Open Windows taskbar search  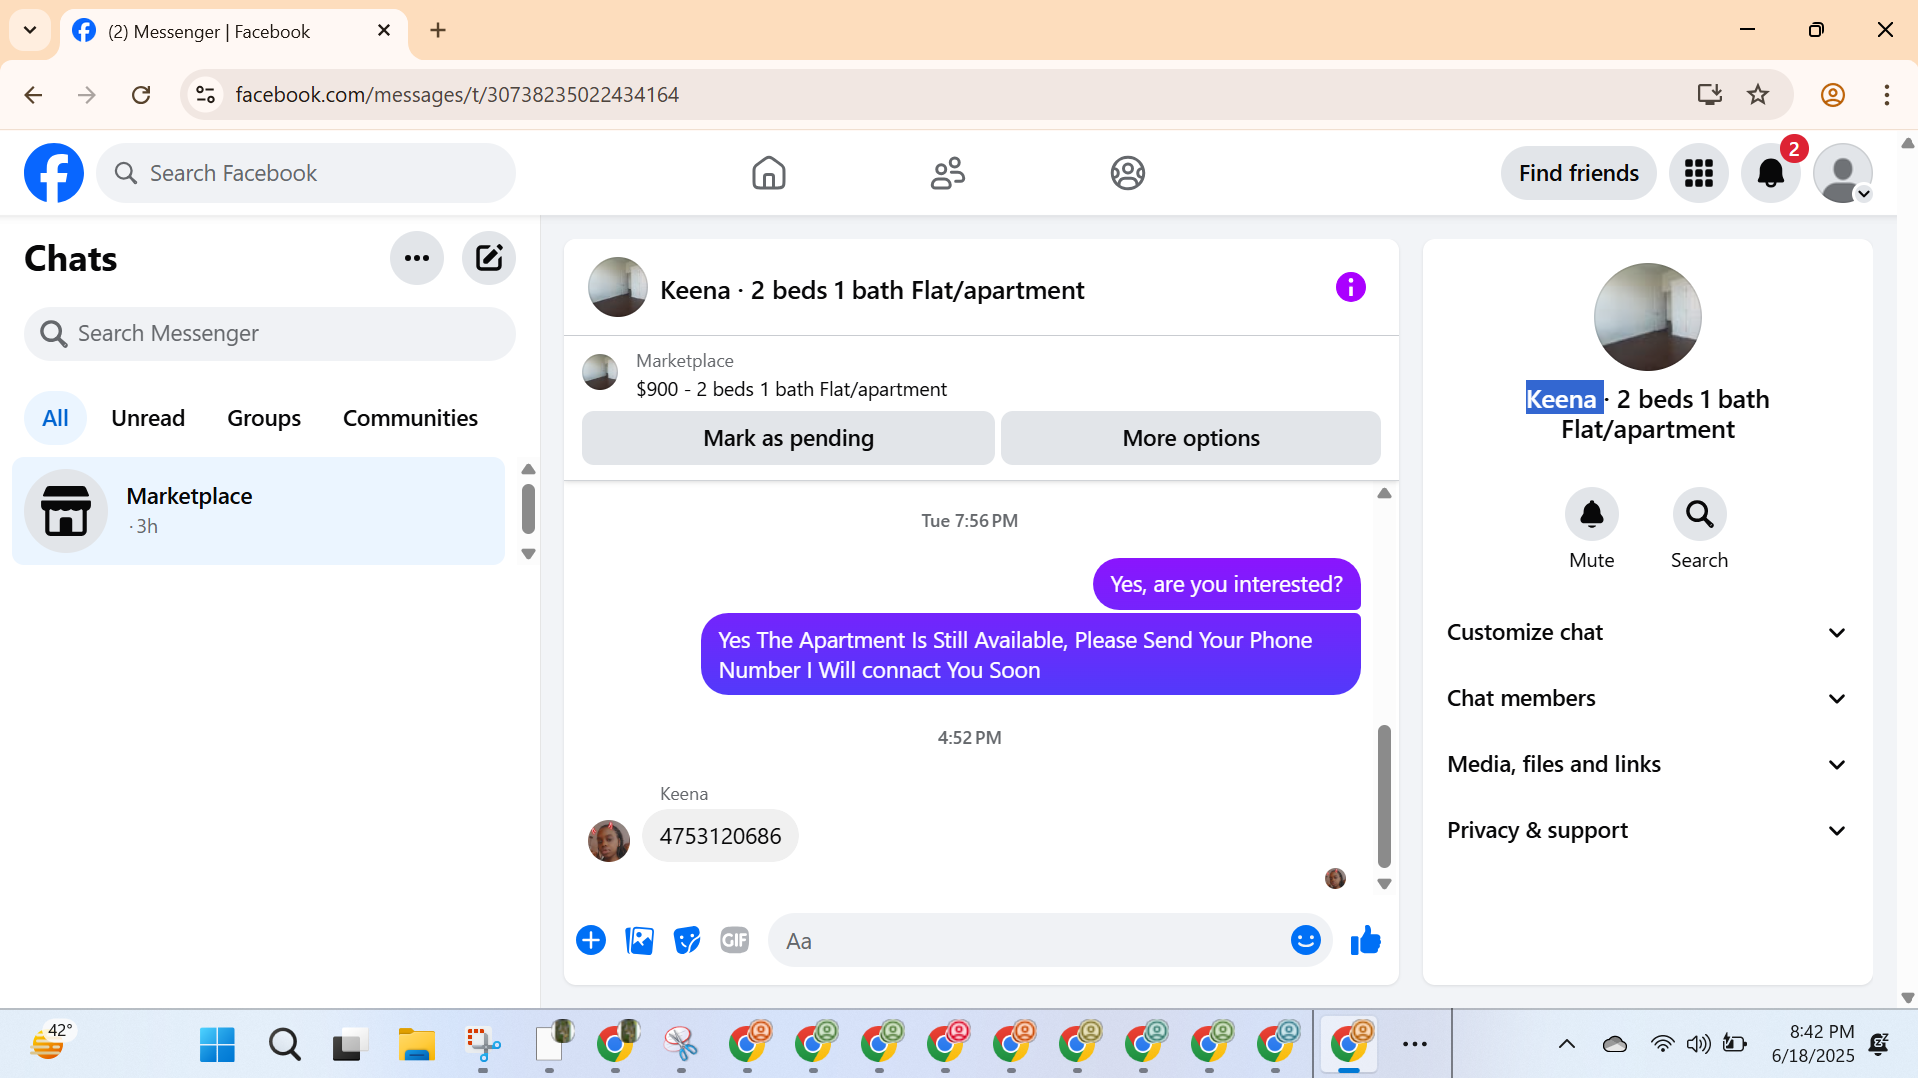tap(284, 1044)
